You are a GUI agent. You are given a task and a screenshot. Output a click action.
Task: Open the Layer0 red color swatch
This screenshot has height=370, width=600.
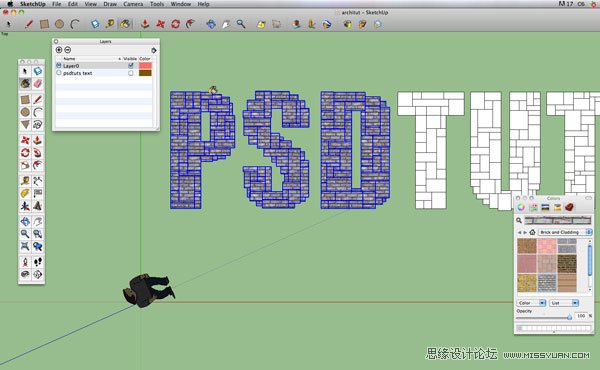coord(145,66)
